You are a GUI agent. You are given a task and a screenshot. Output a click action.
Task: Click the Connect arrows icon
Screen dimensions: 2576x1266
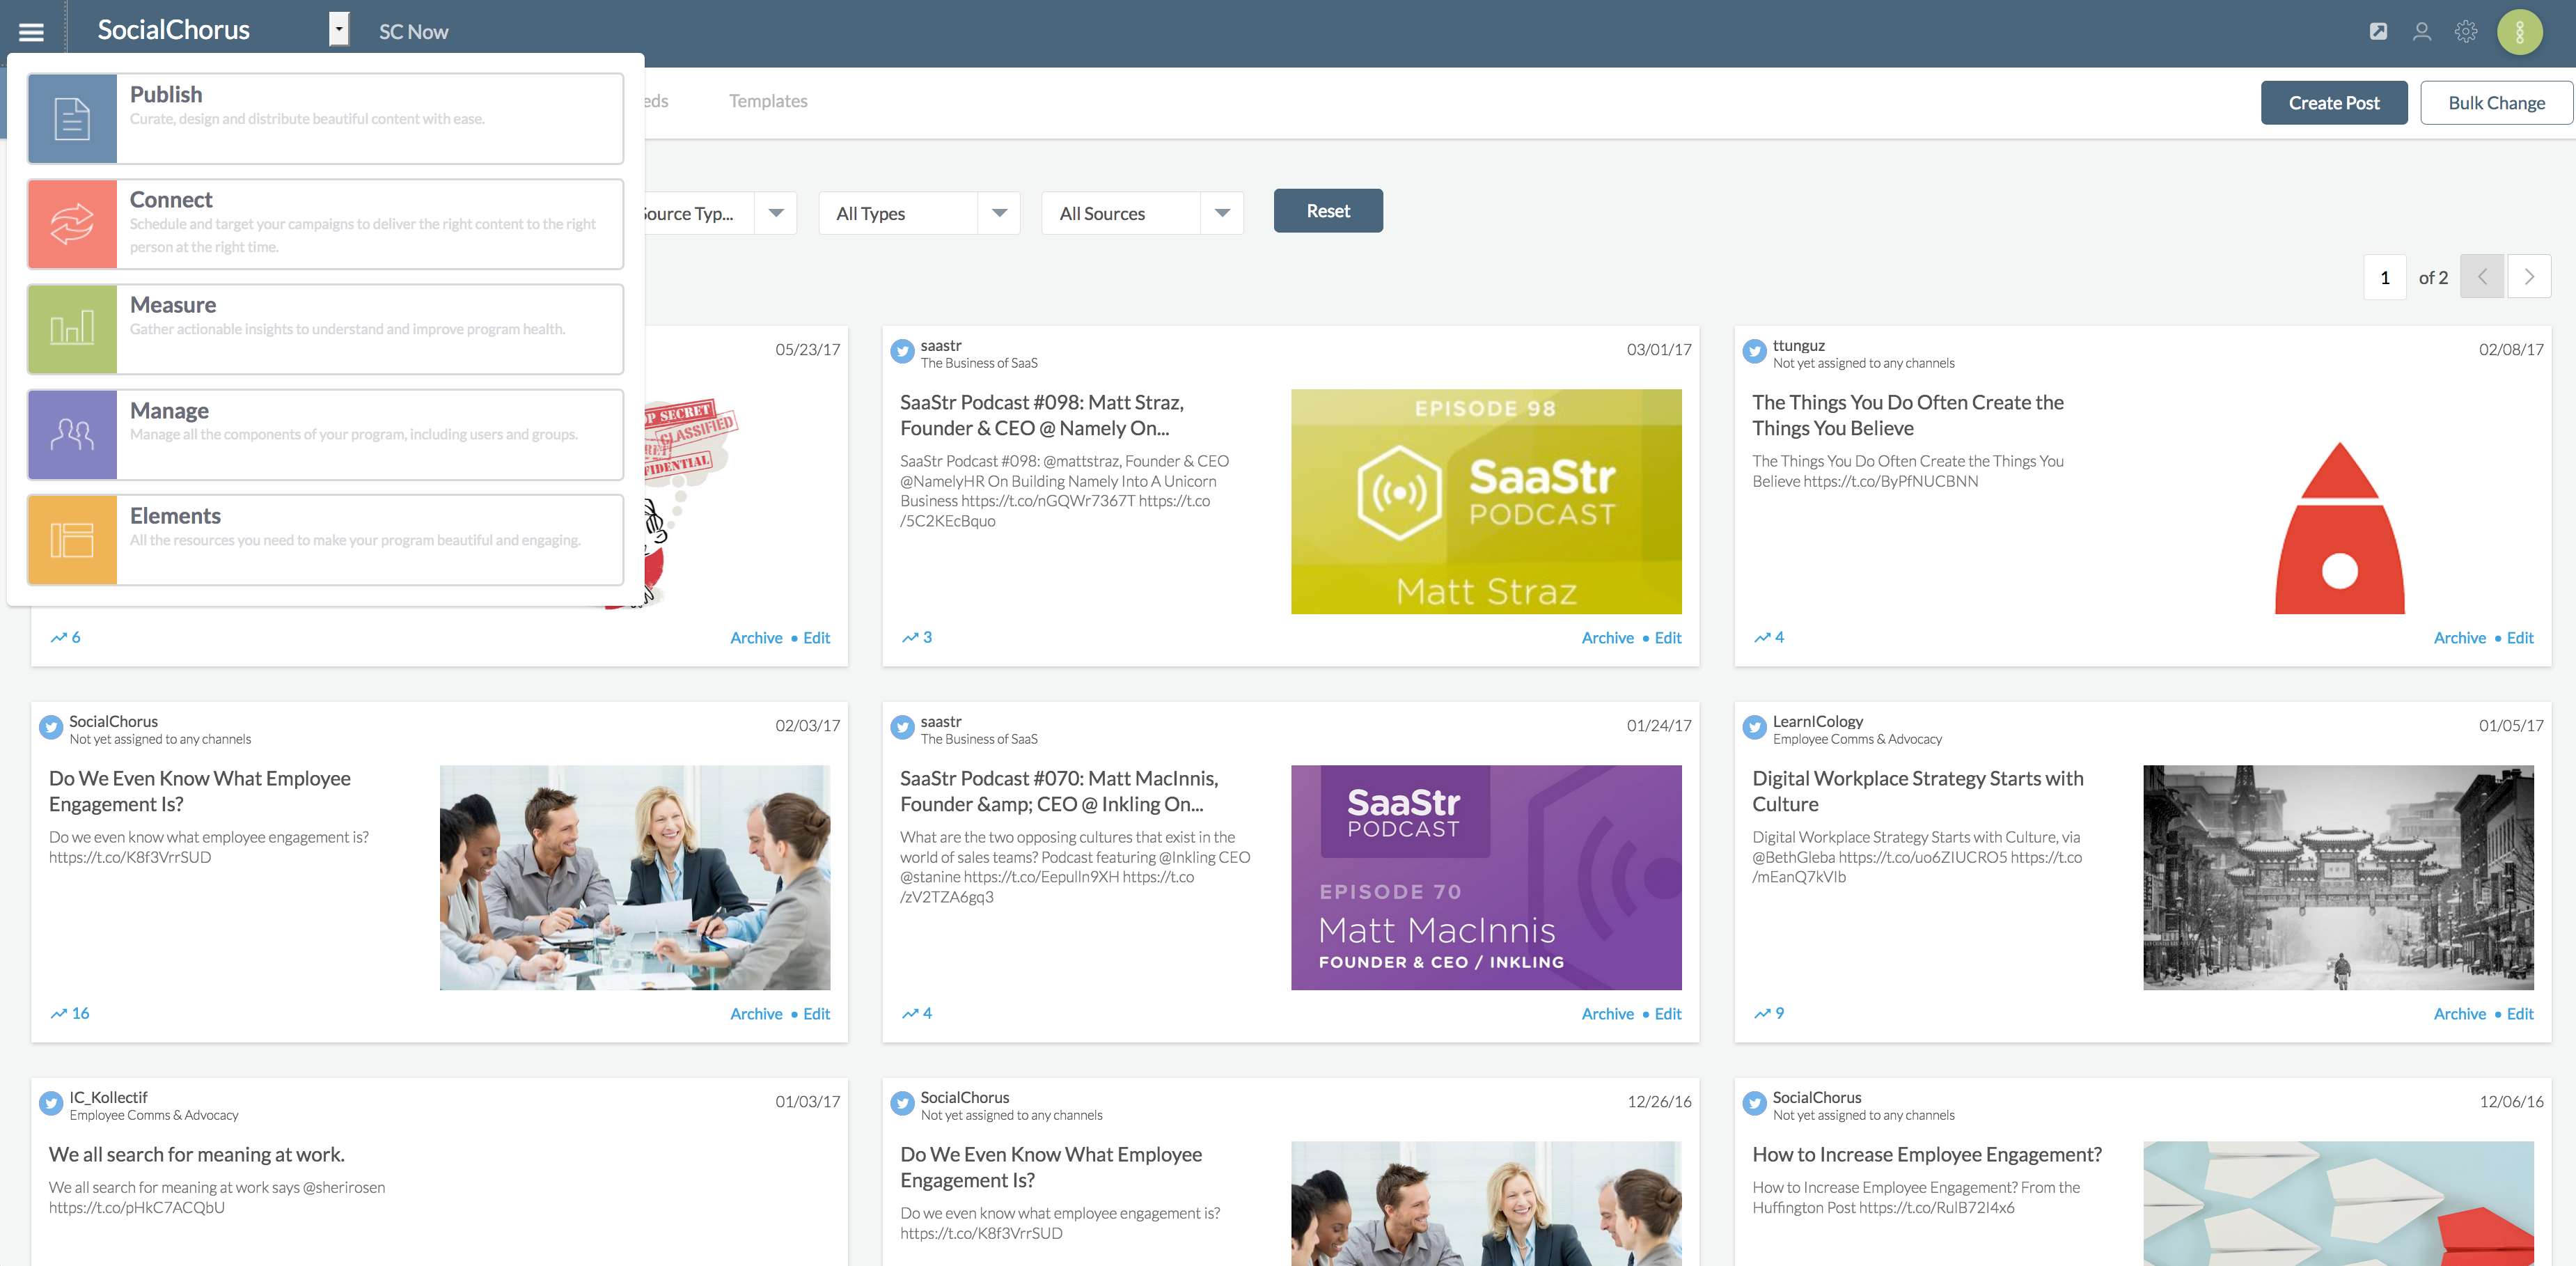click(72, 224)
